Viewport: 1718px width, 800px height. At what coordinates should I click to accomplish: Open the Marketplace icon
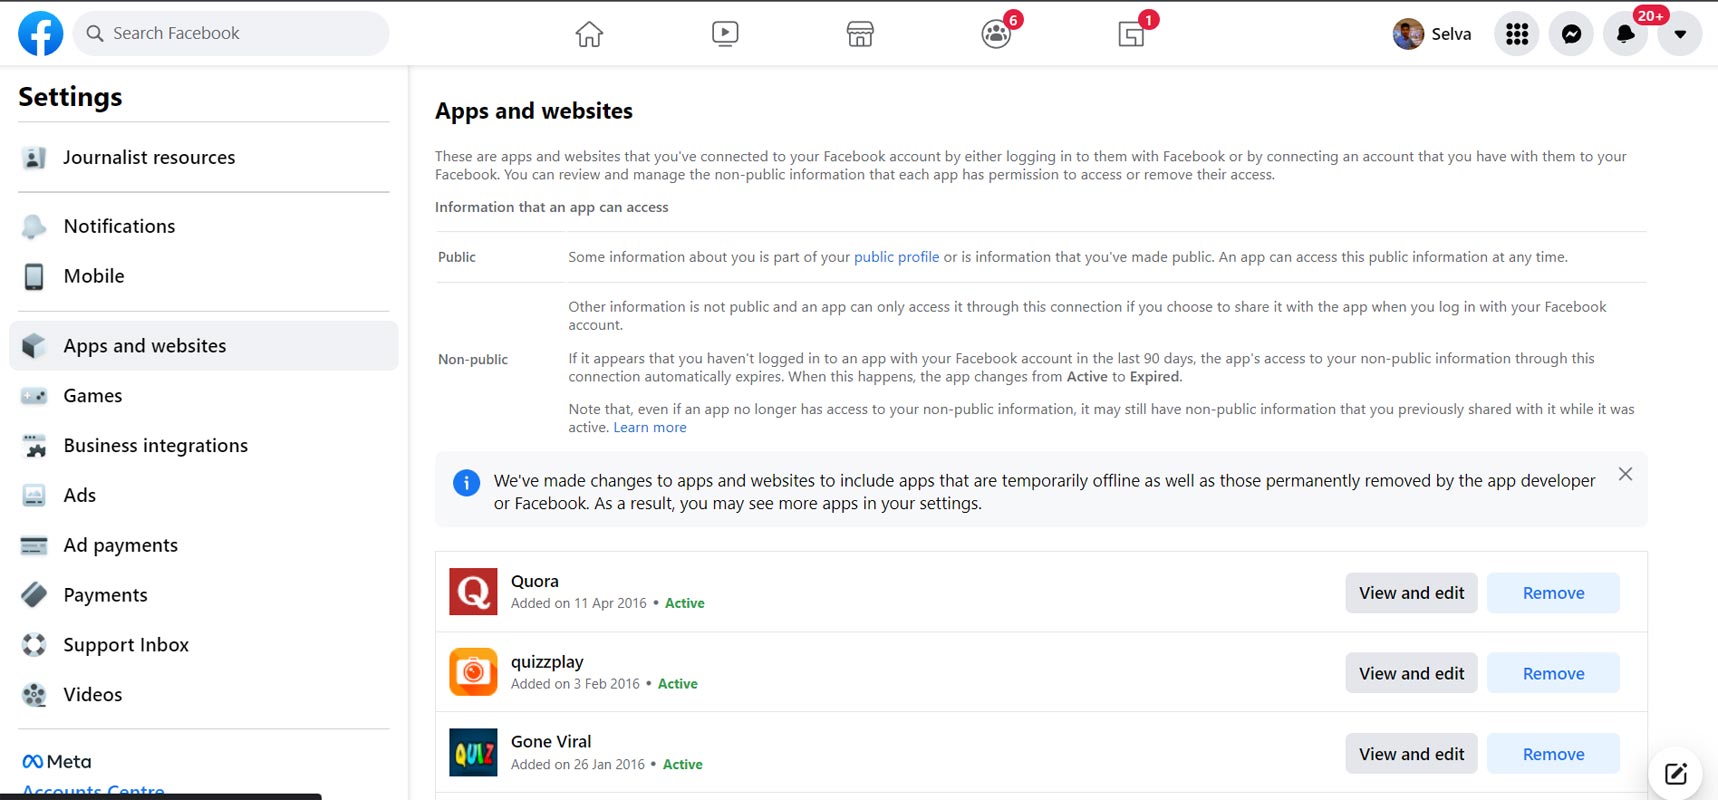860,34
